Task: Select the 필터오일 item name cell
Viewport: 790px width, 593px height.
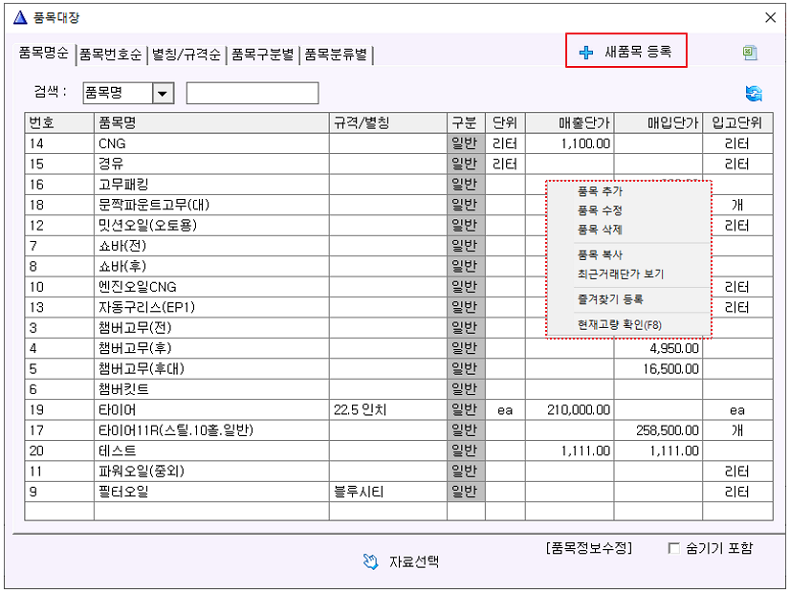Action: click(212, 492)
